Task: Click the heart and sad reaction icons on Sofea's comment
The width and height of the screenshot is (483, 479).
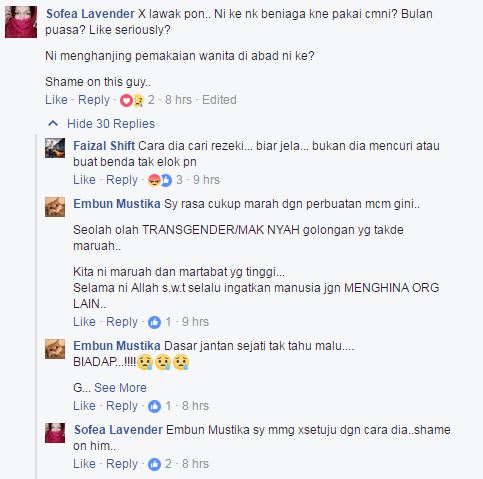Action: [132, 100]
